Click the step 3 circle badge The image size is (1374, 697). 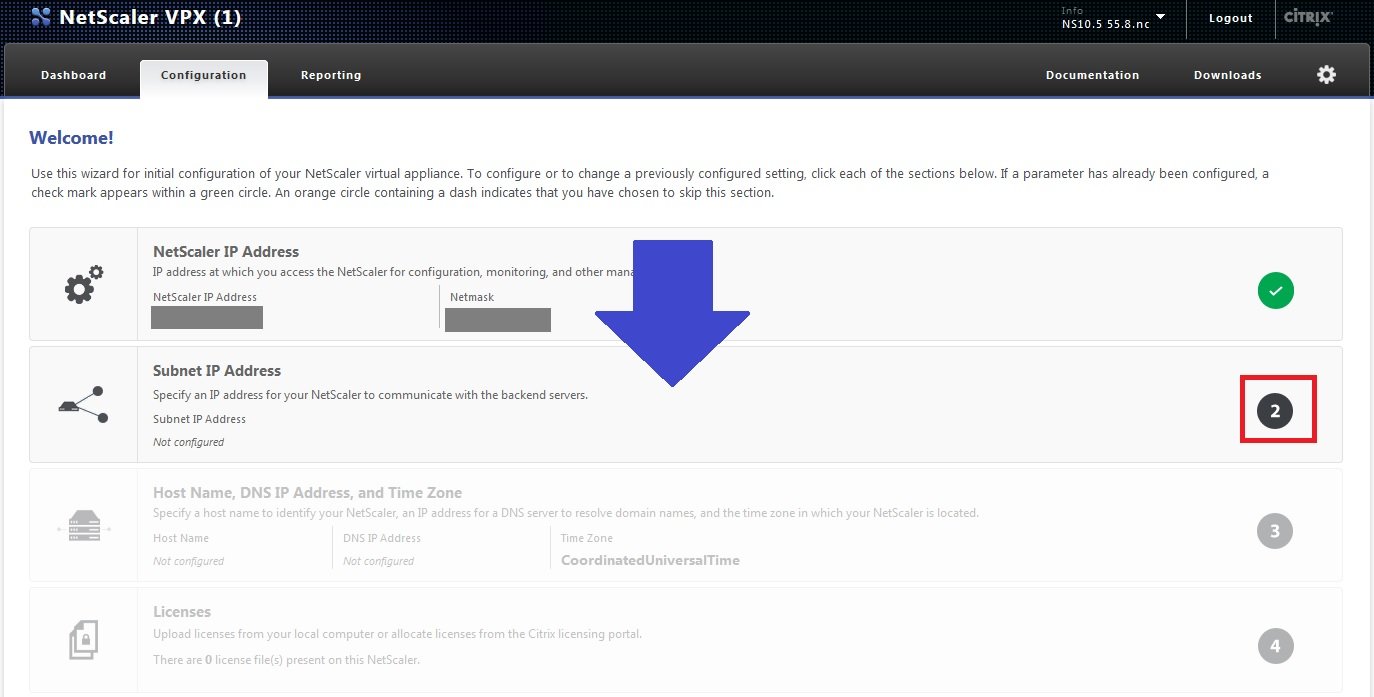[x=1275, y=531]
